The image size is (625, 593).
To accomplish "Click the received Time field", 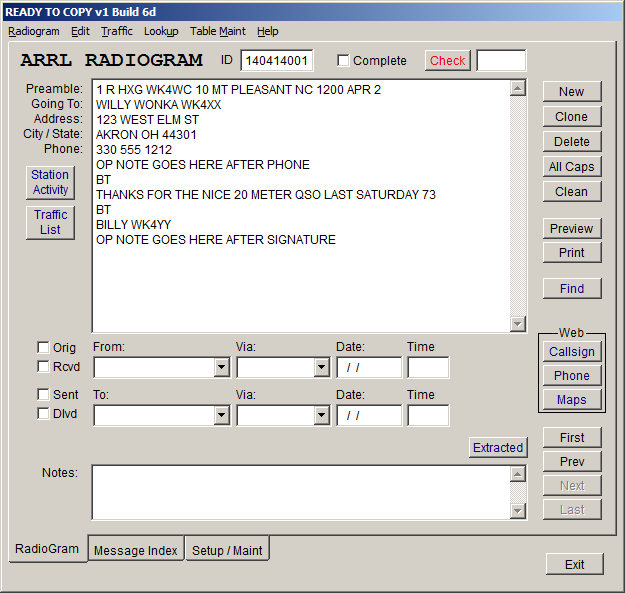I will tap(428, 367).
